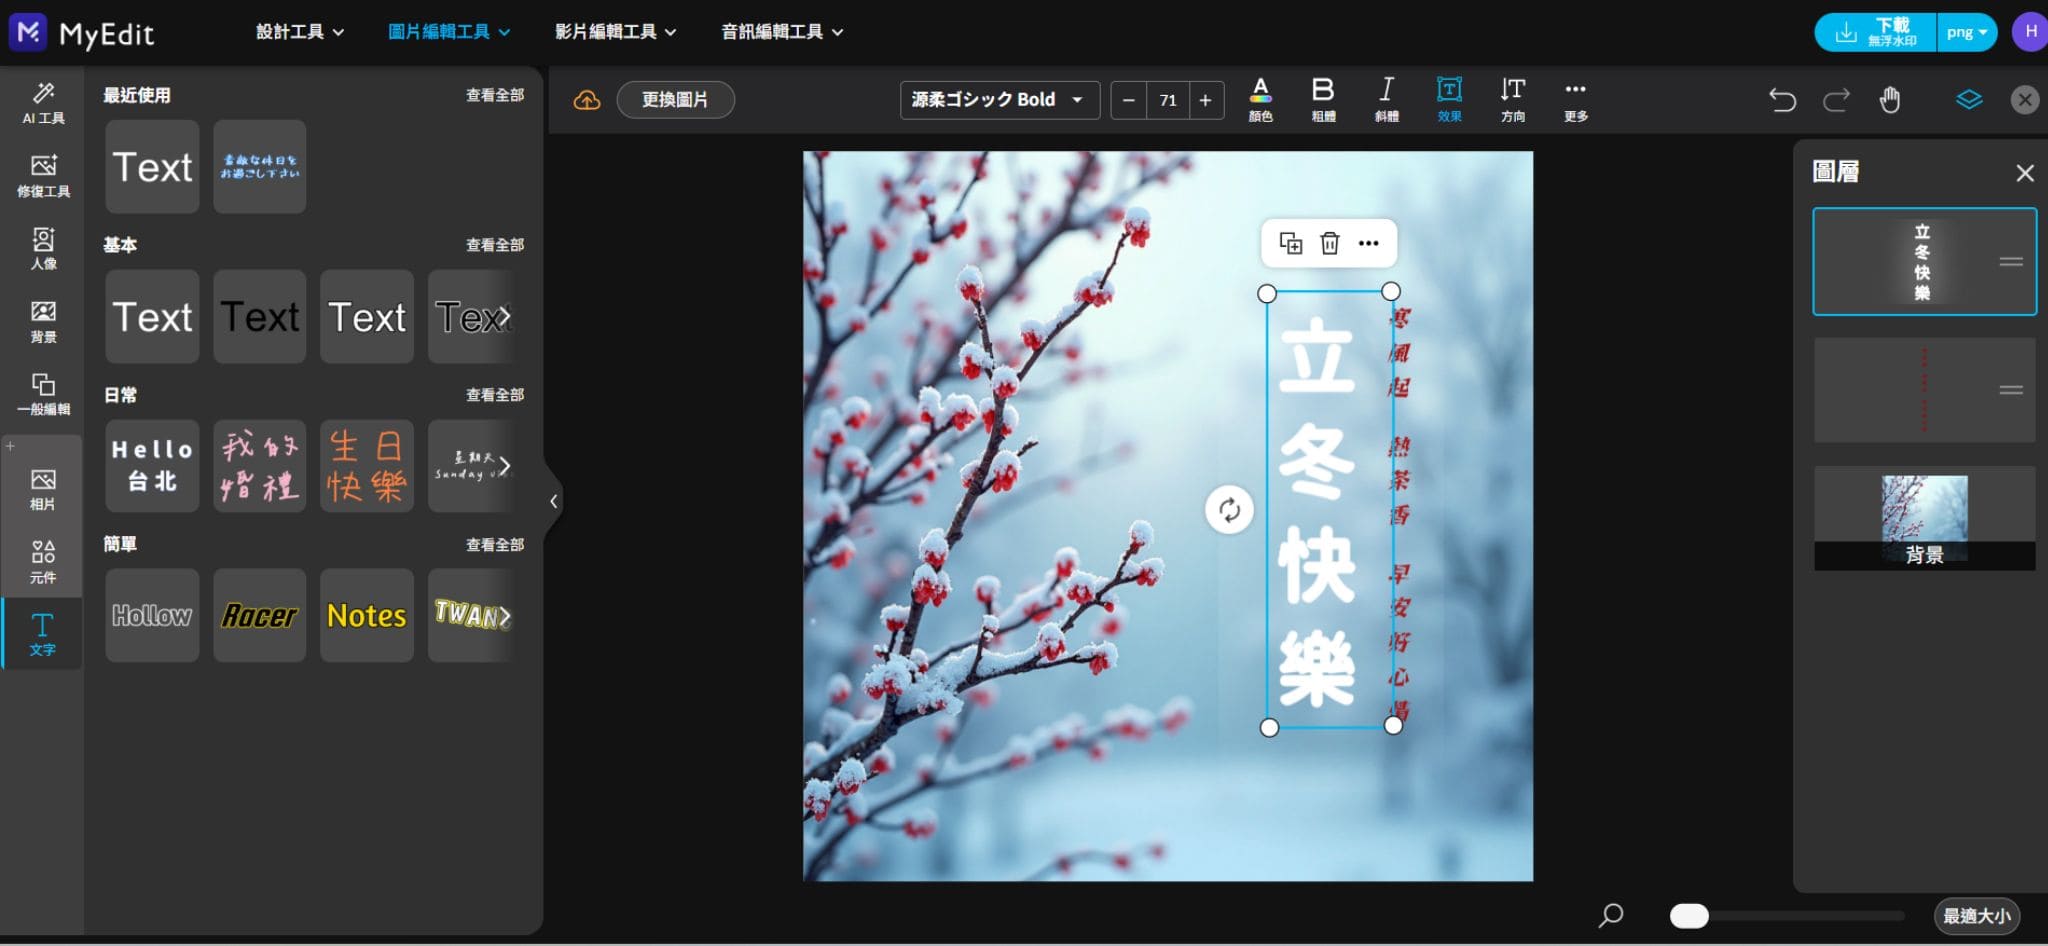Apply italic using the 斜體 icon
Image resolution: width=2048 pixels, height=946 pixels.
point(1387,99)
